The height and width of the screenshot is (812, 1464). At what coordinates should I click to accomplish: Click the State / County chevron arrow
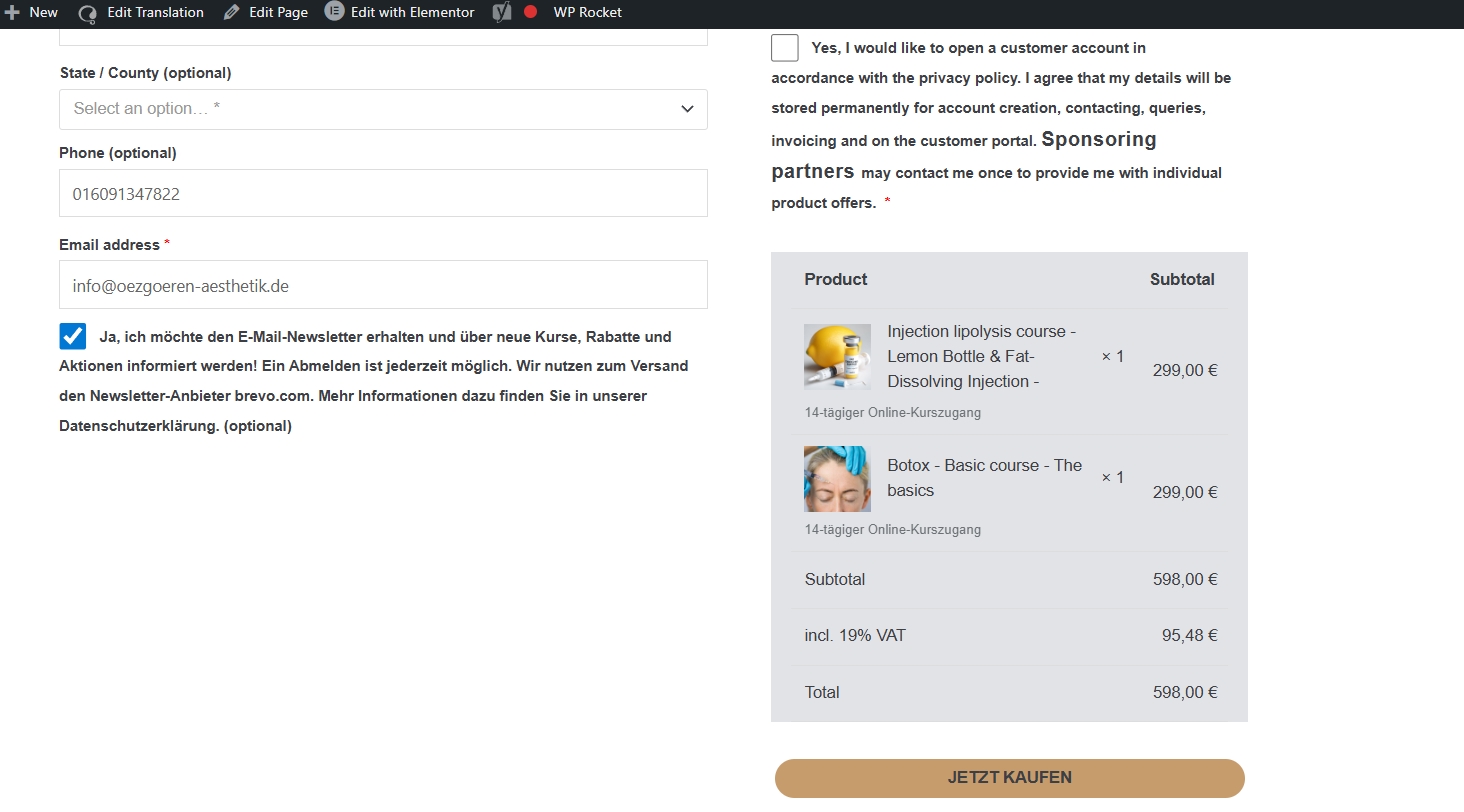tap(687, 109)
